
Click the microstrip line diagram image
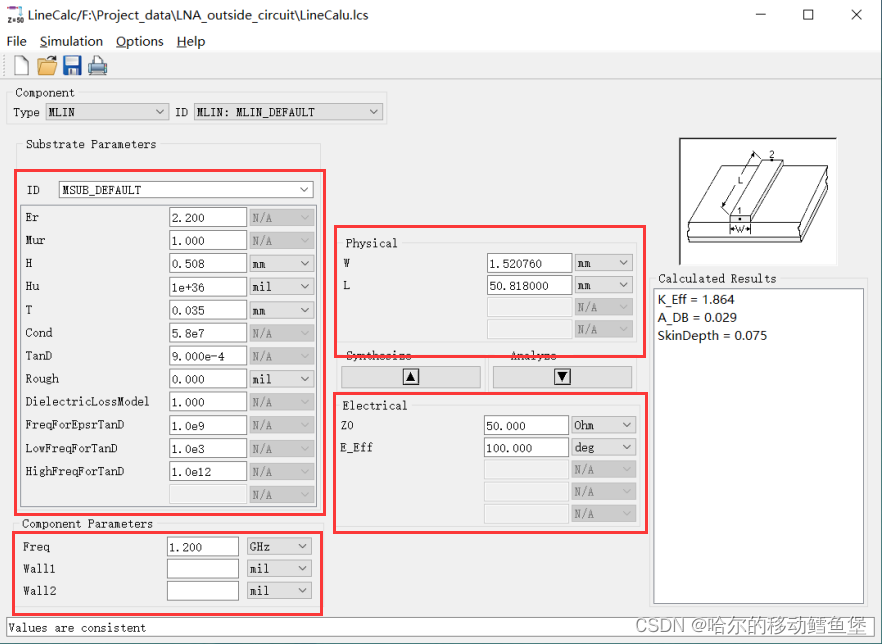758,201
